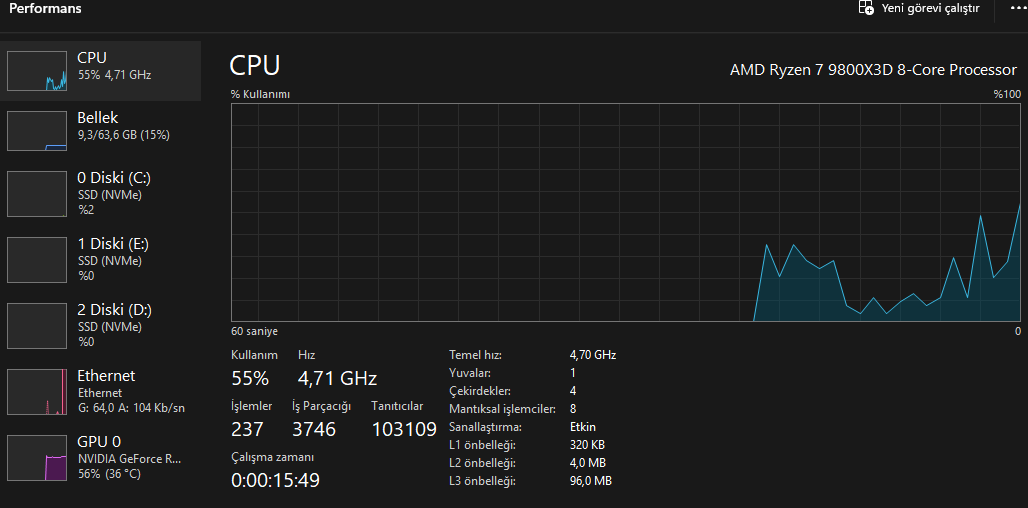Select the Bellek mini graph thumbnail
The width and height of the screenshot is (1028, 508).
(37, 131)
